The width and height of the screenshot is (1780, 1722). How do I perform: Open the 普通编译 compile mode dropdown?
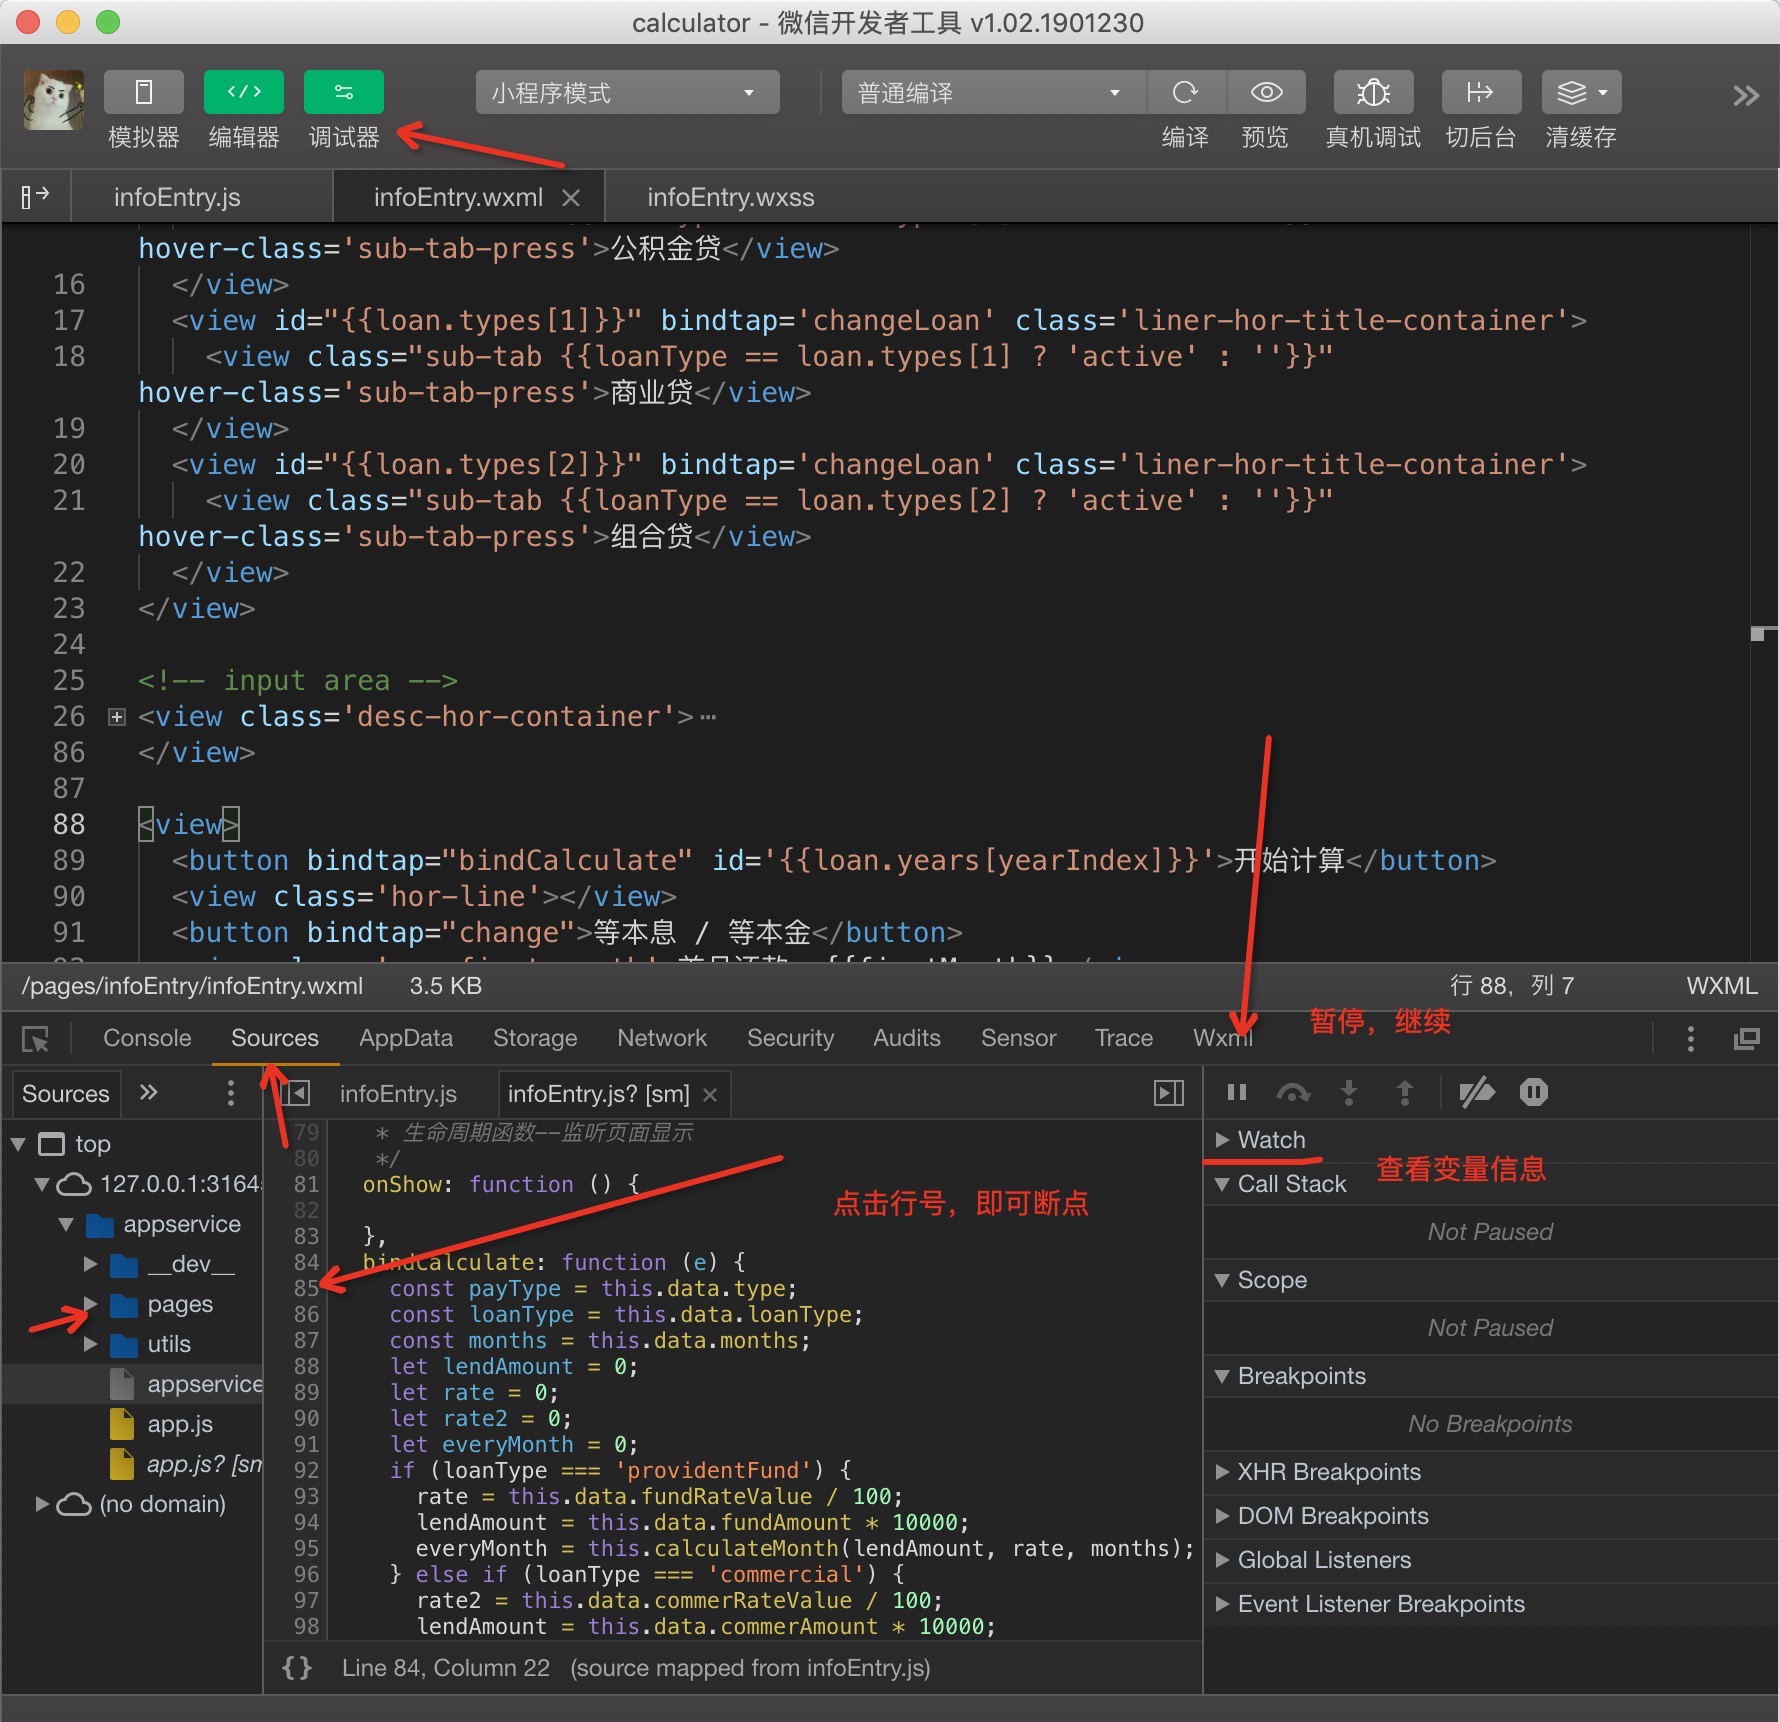[993, 93]
